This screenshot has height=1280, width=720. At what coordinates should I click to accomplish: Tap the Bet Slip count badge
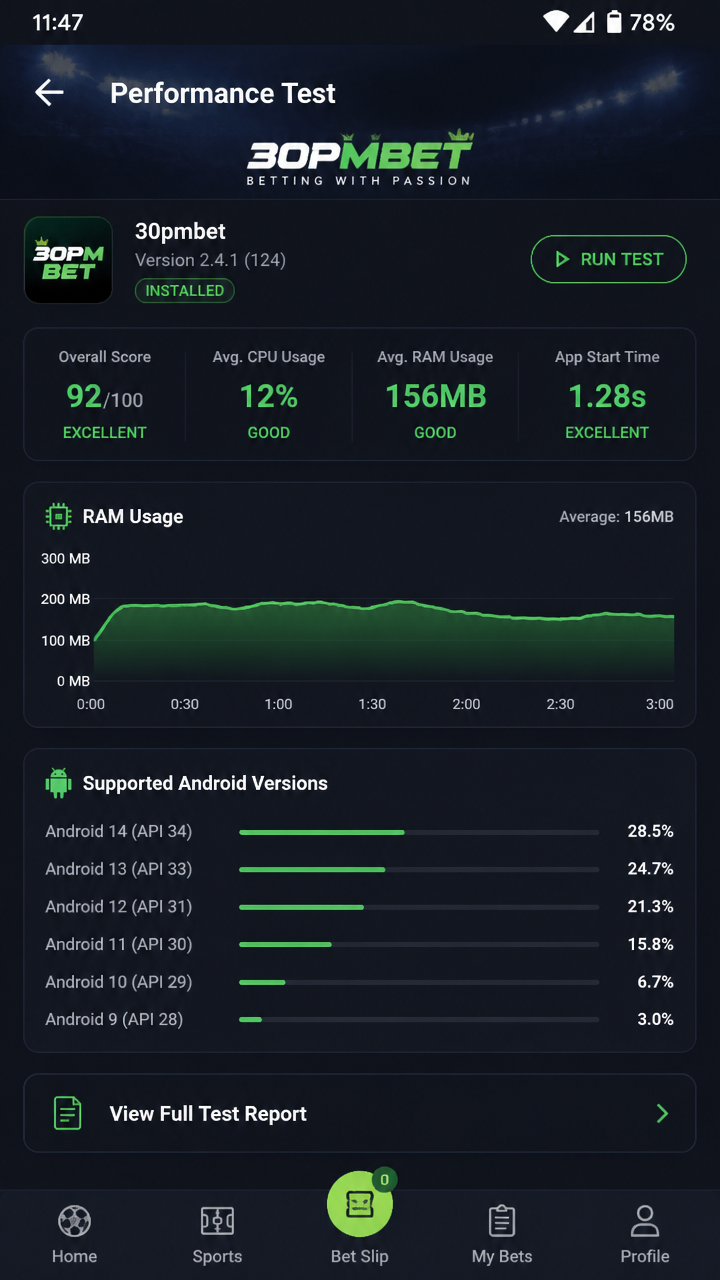coord(384,1180)
